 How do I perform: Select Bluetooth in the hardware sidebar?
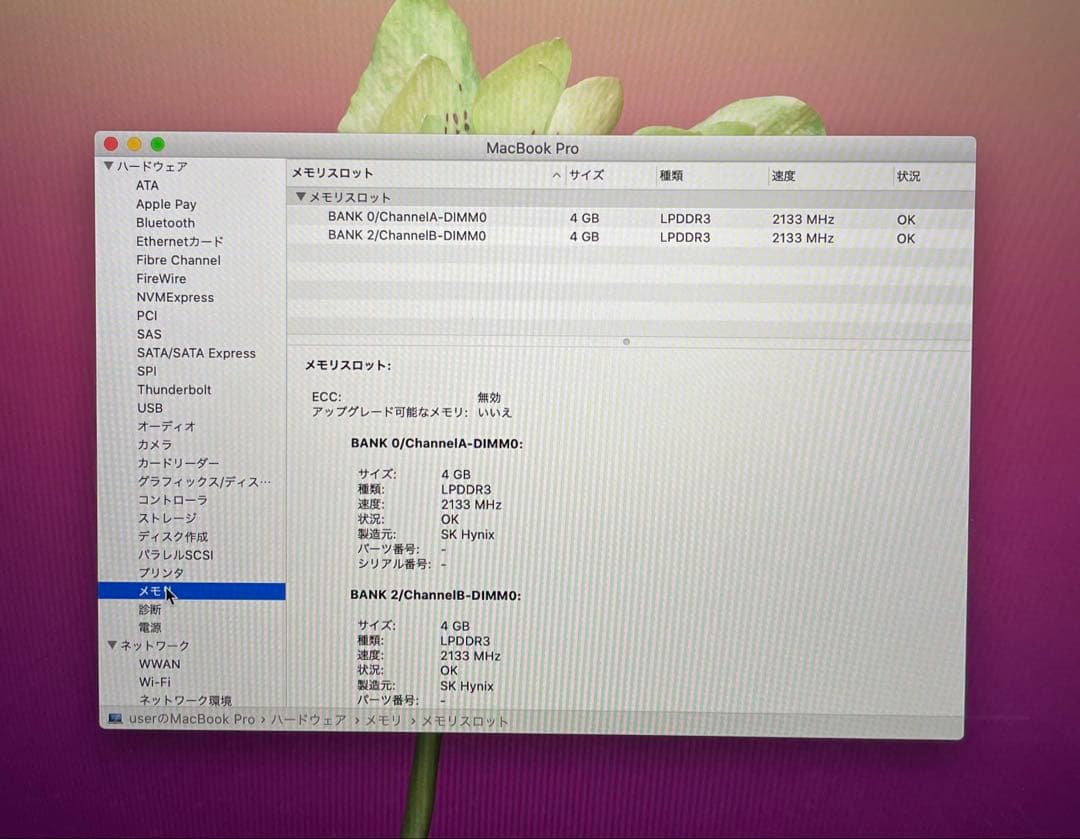(x=165, y=222)
